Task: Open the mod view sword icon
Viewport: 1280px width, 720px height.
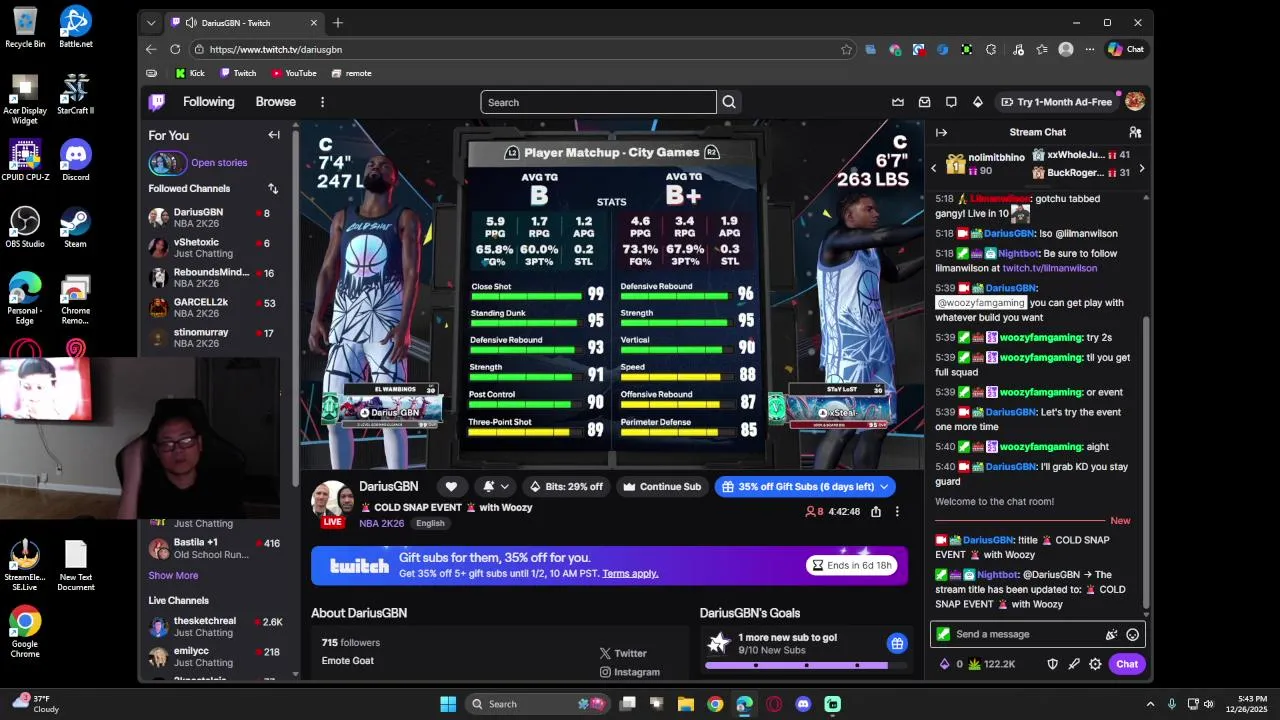Action: click(1074, 664)
